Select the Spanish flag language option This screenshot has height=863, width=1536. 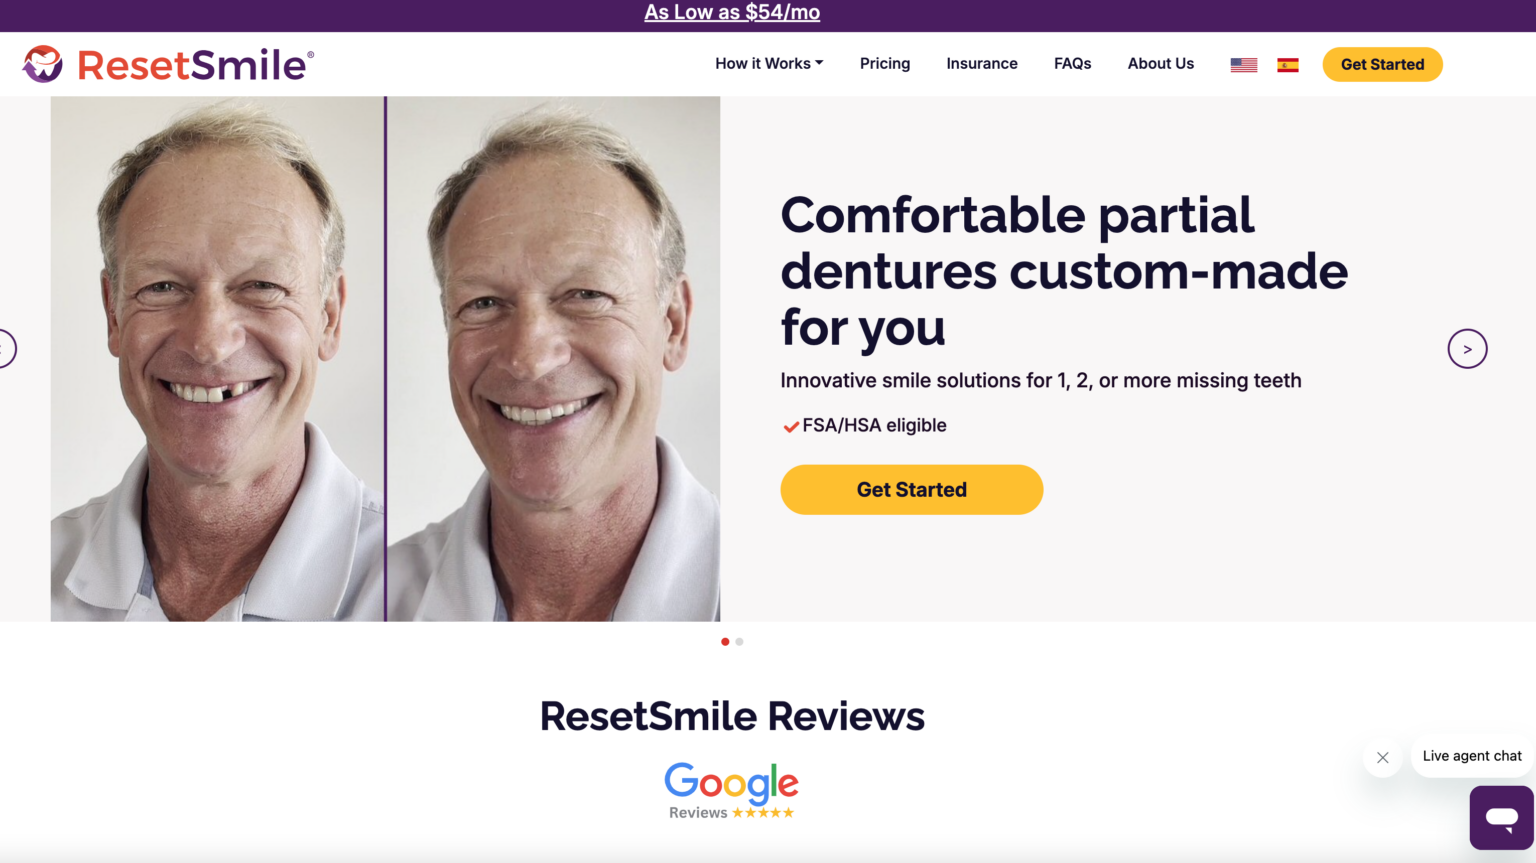coord(1288,64)
